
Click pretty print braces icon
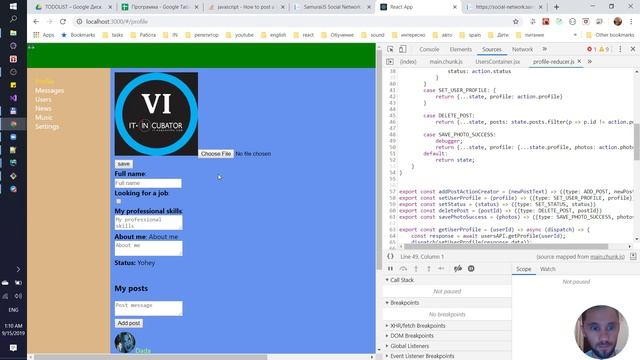click(x=390, y=256)
